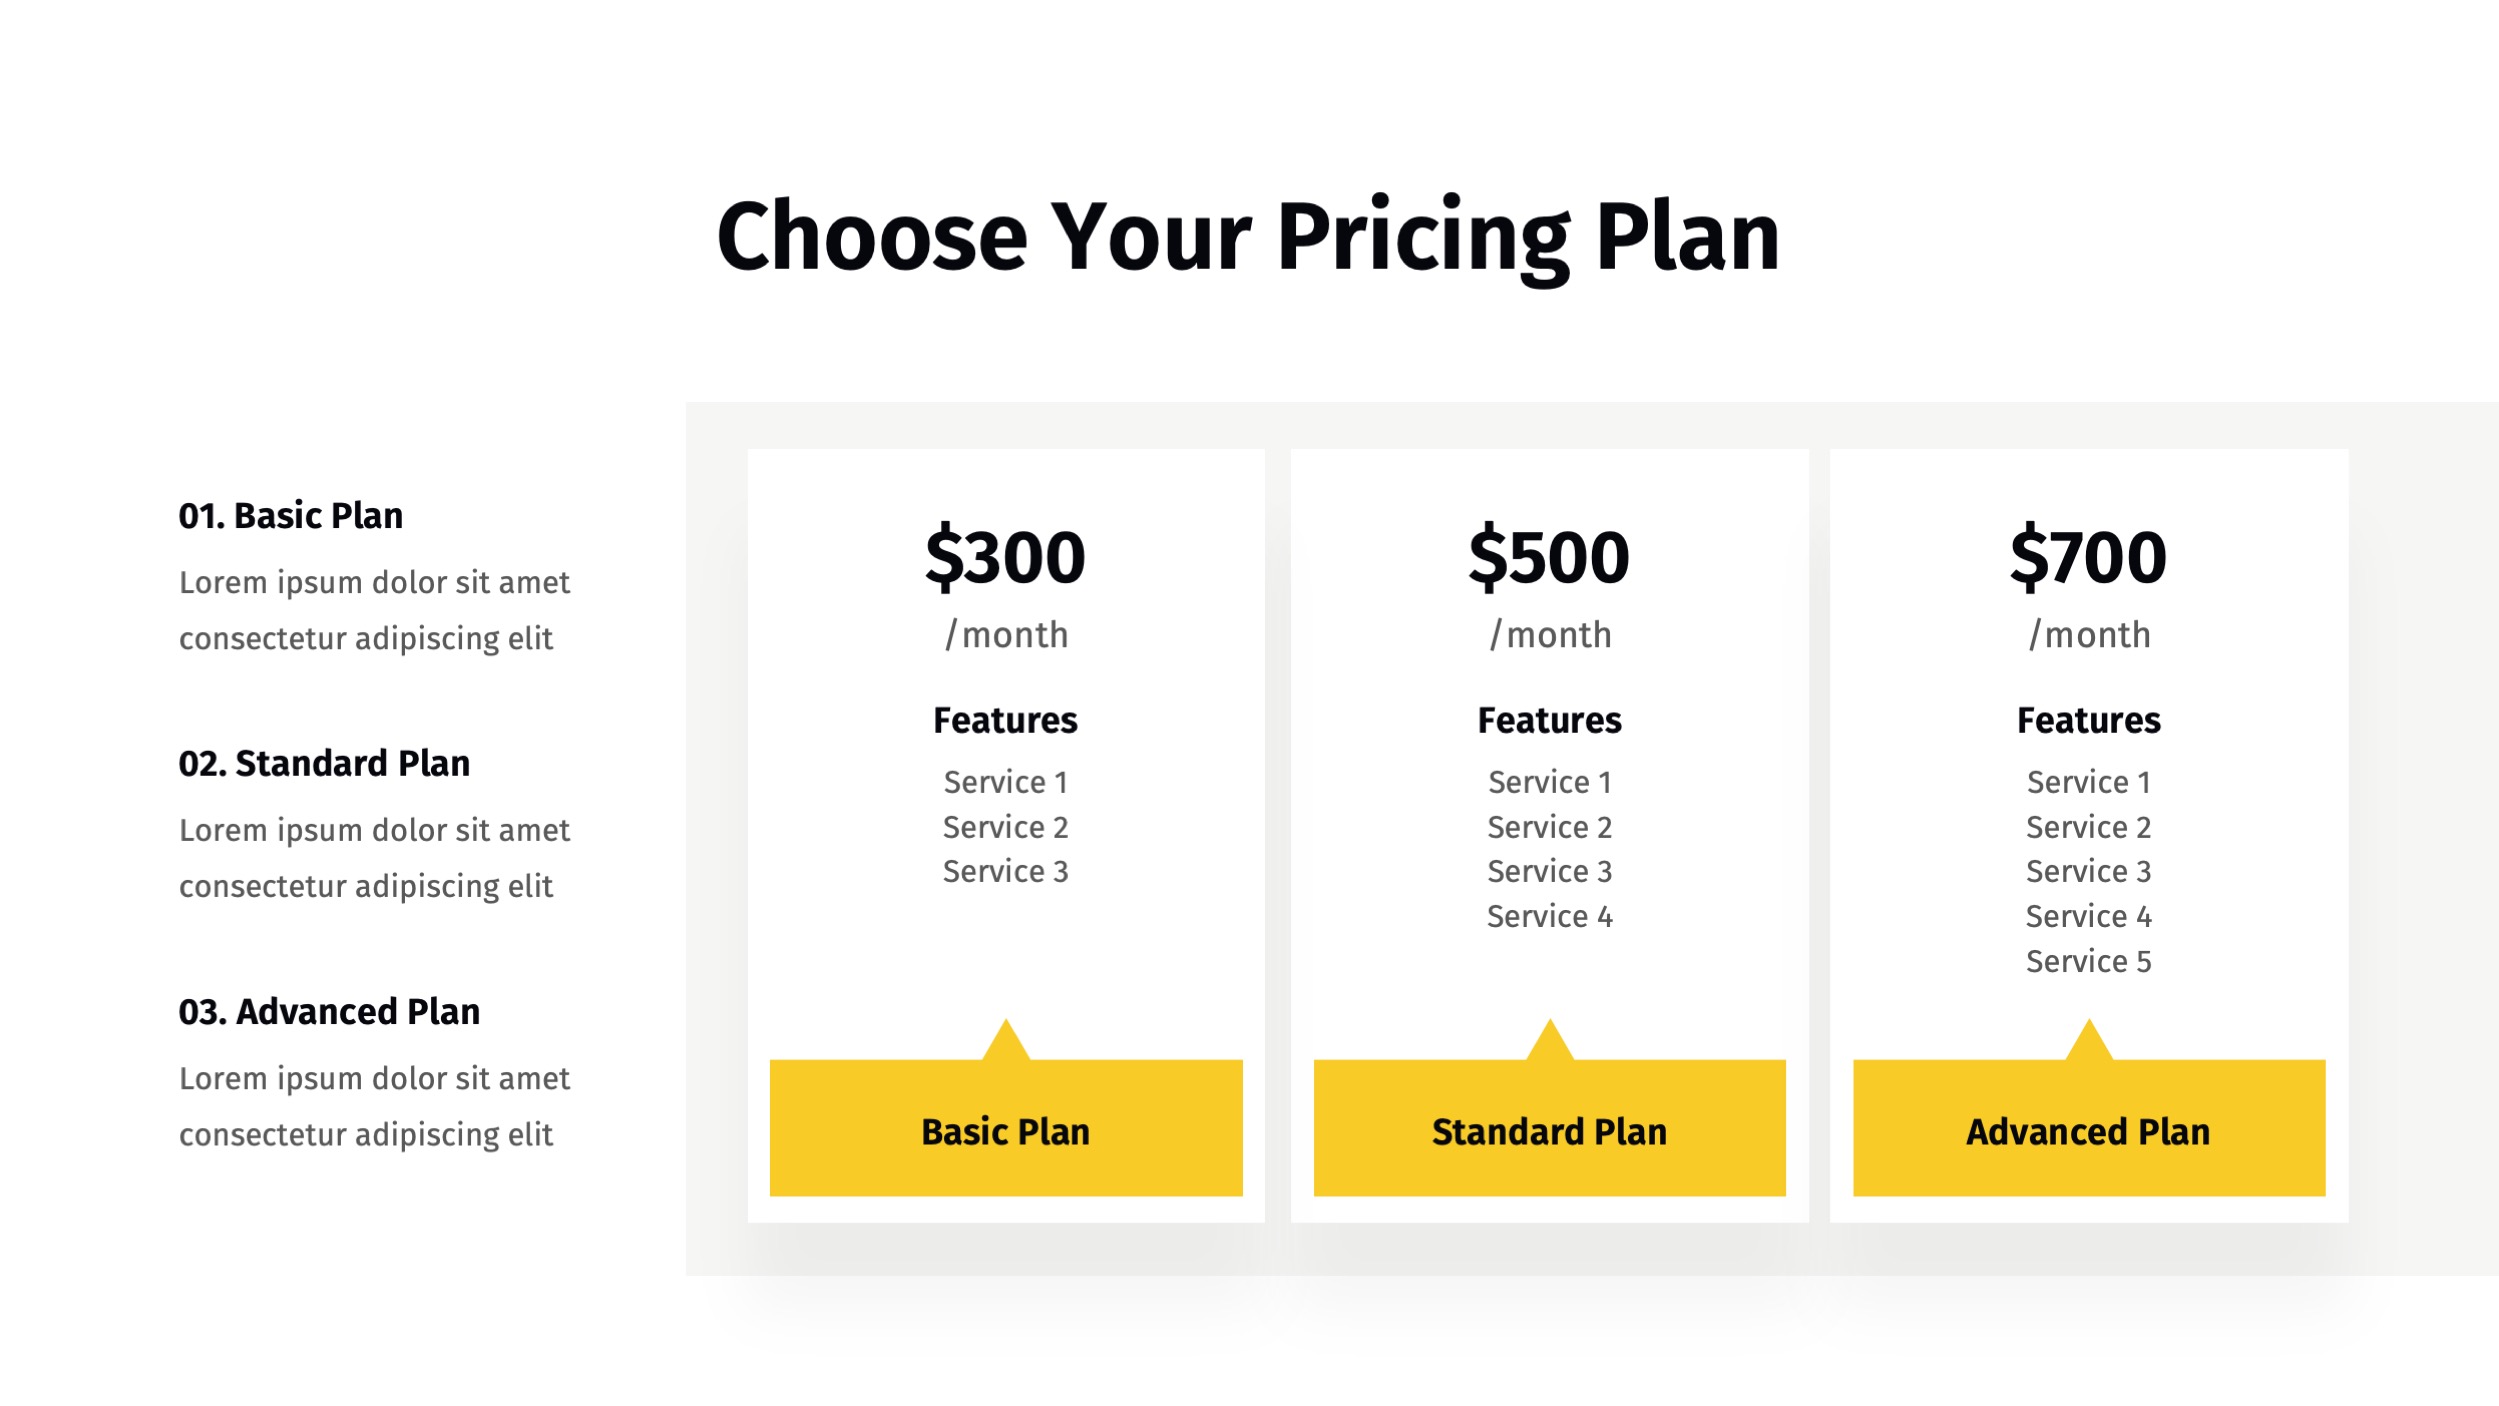The height and width of the screenshot is (1406, 2499).
Task: Click the "Choose Your Pricing Plan" title
Action: pos(1248,236)
